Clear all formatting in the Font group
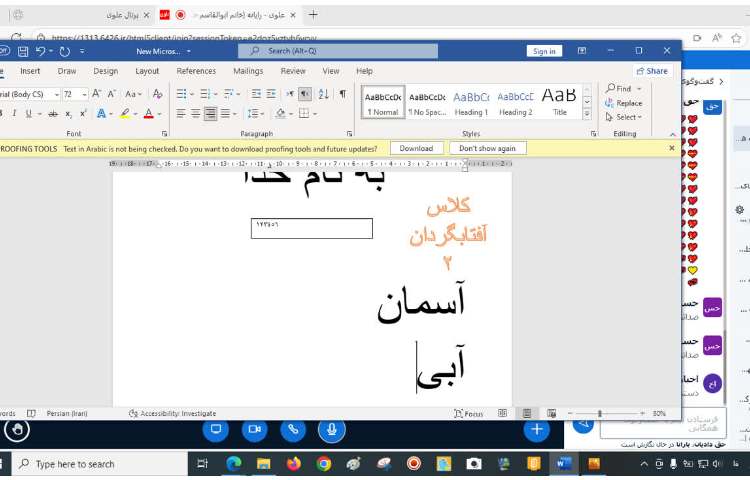The height and width of the screenshot is (480, 750). coord(157,94)
